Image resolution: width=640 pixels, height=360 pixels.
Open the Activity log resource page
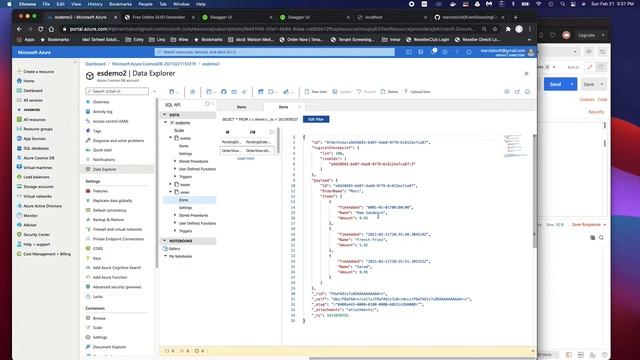[x=99, y=111]
